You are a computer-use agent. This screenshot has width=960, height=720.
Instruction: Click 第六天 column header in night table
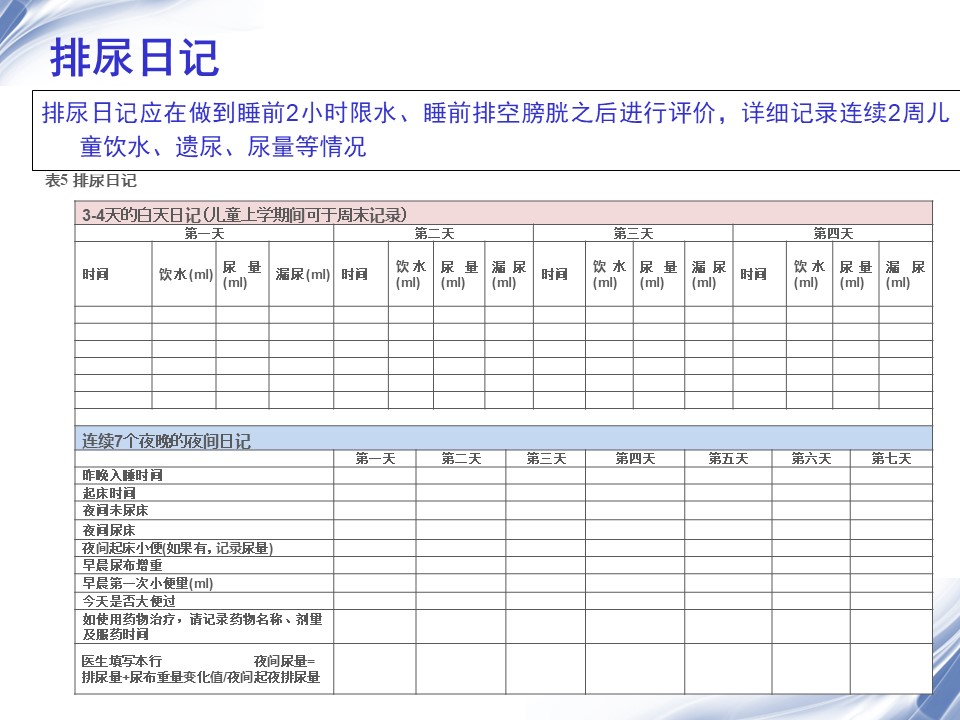[x=810, y=458]
